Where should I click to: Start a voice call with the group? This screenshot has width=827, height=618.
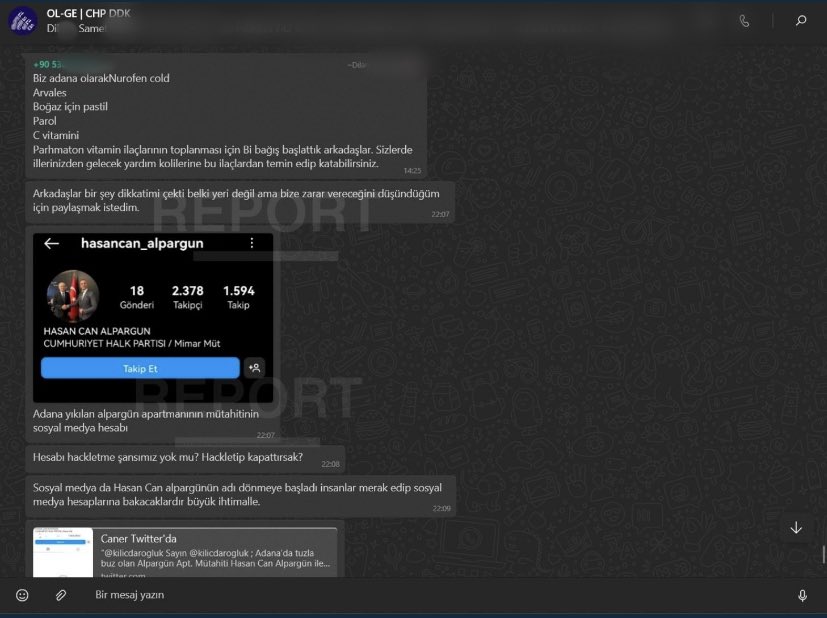click(744, 21)
